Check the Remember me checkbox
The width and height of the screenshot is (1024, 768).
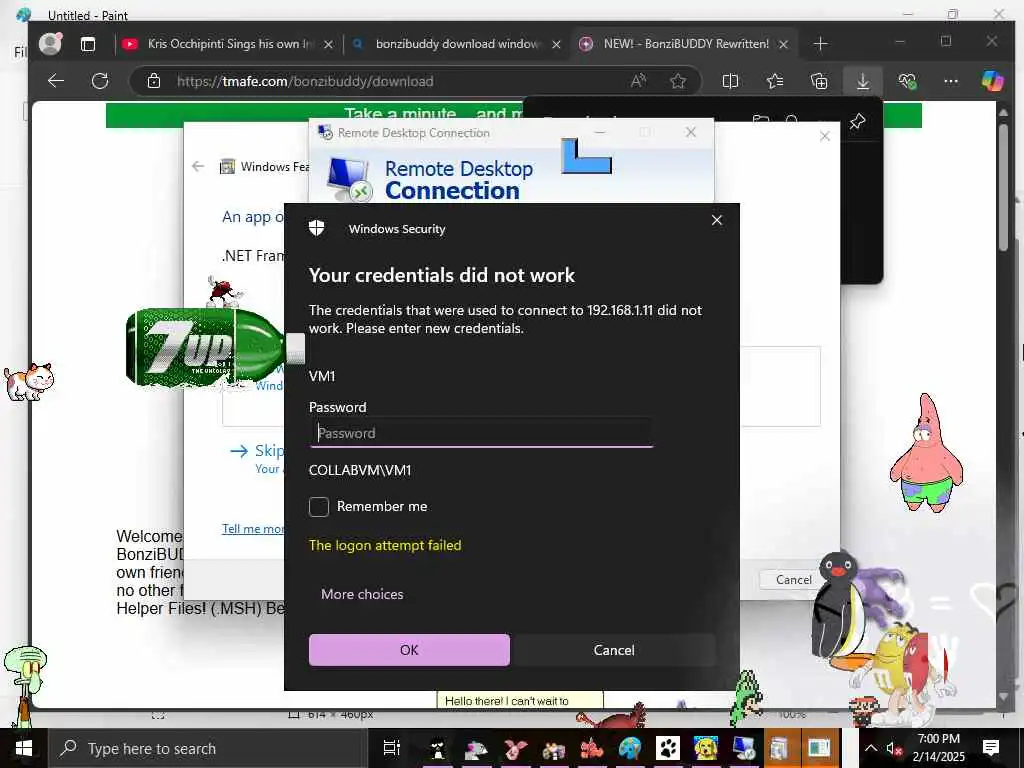click(319, 507)
